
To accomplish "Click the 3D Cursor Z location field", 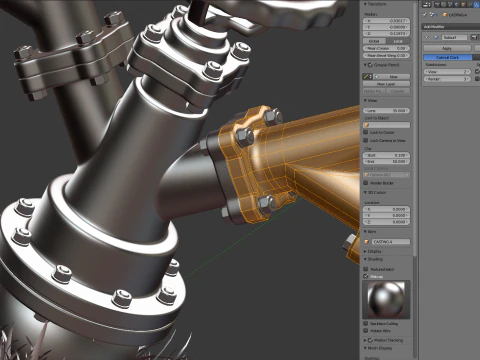I will pyautogui.click(x=386, y=222).
